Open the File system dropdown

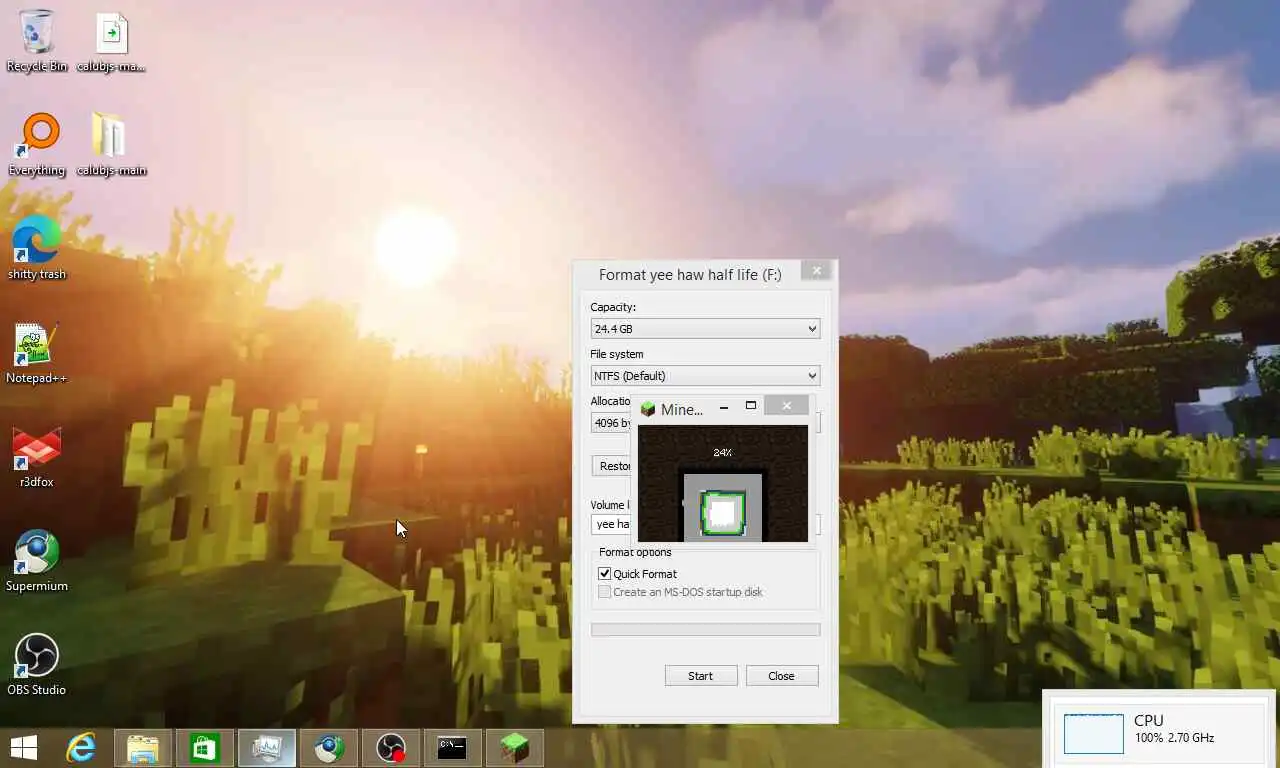point(705,375)
